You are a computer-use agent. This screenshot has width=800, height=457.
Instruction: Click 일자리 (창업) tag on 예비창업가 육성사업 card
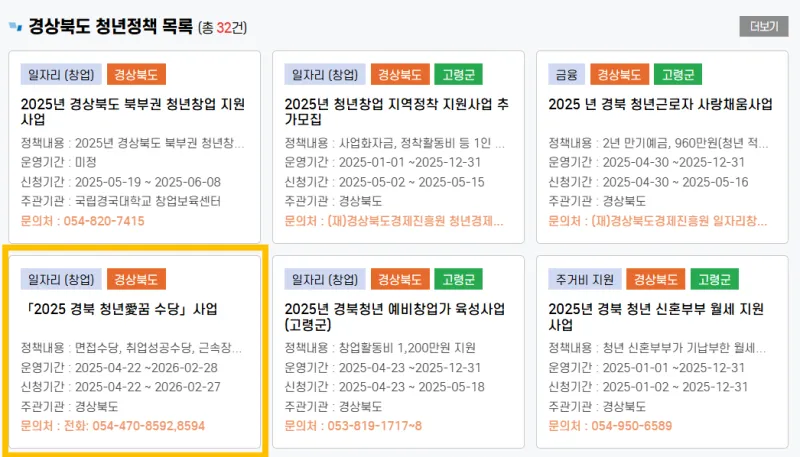[325, 279]
